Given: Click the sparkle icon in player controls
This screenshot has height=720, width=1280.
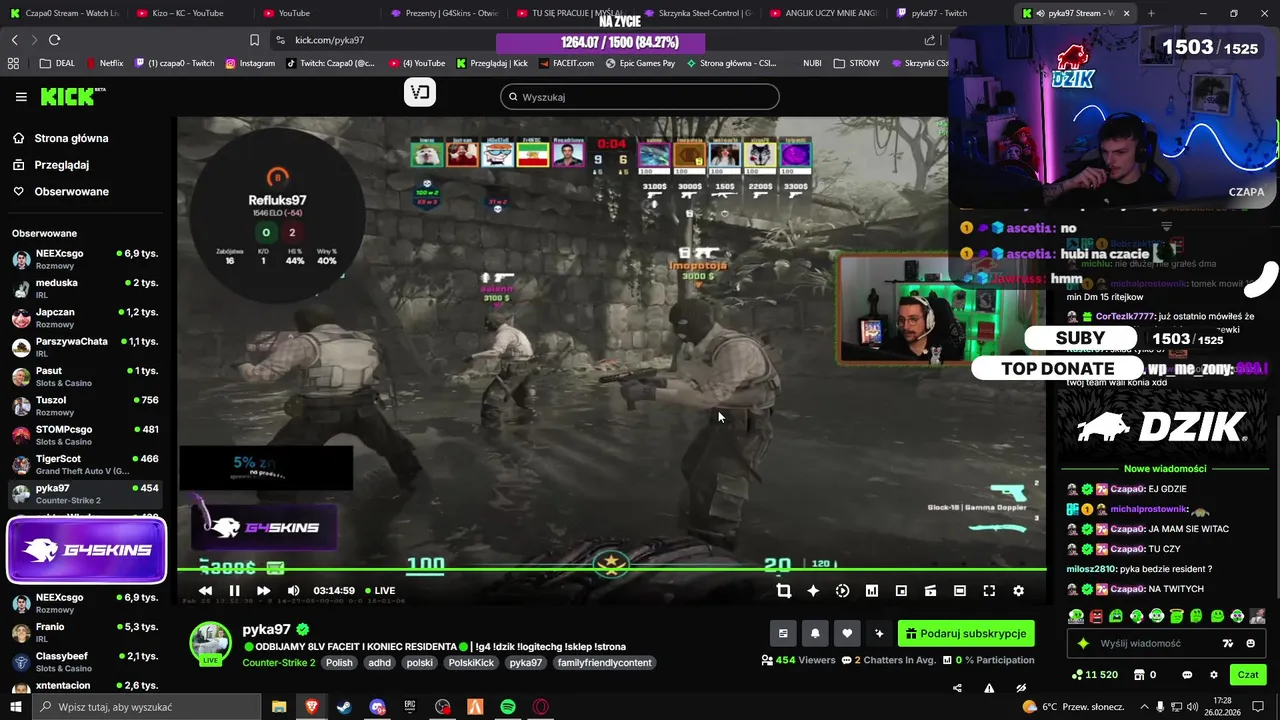Looking at the screenshot, I should pyautogui.click(x=813, y=591).
